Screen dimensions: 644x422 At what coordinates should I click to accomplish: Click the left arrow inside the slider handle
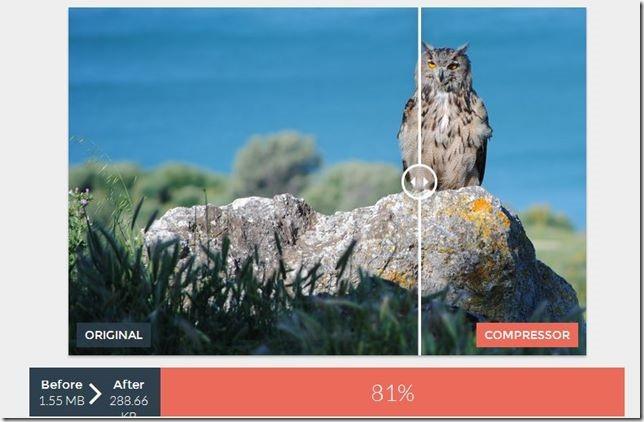pos(413,182)
